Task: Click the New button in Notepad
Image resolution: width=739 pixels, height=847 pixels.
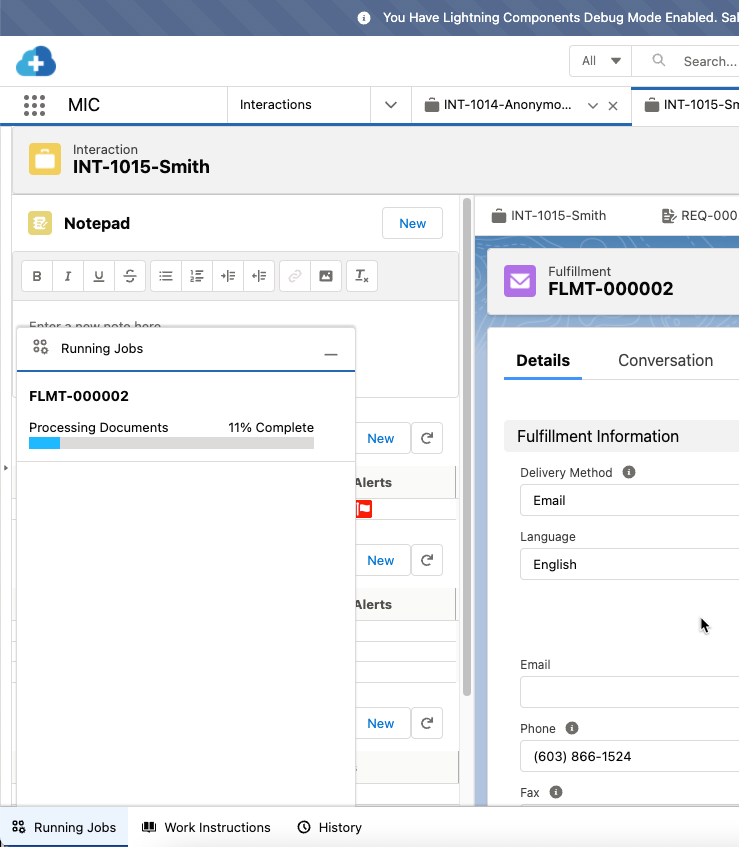Action: [412, 223]
